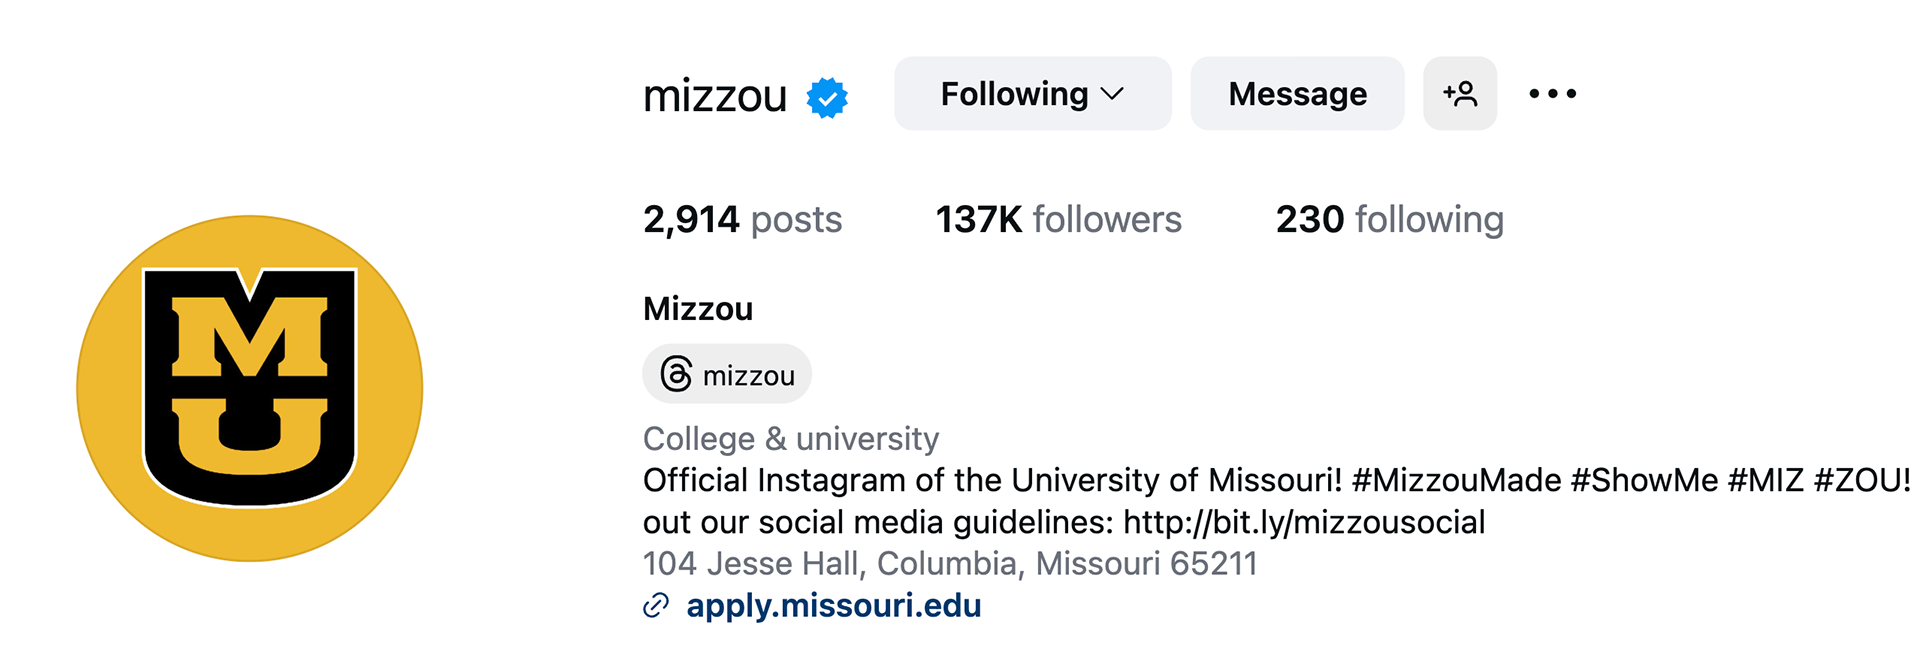Open the 230 following list
The image size is (1920, 661).
(x=1389, y=220)
